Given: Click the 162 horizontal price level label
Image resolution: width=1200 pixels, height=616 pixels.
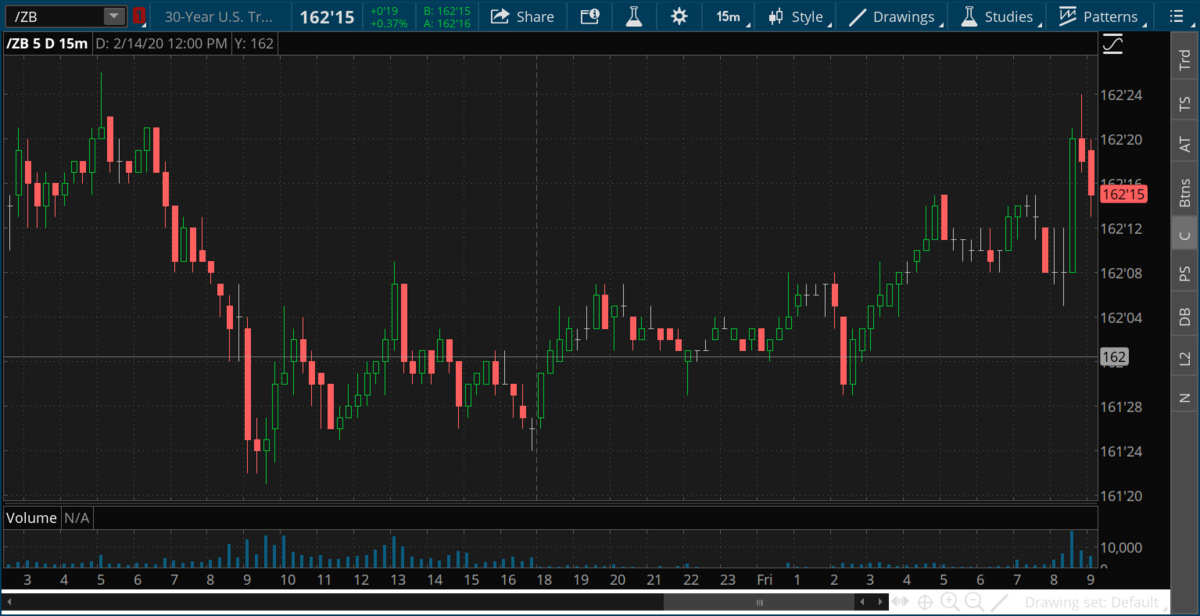Looking at the screenshot, I should (1113, 357).
